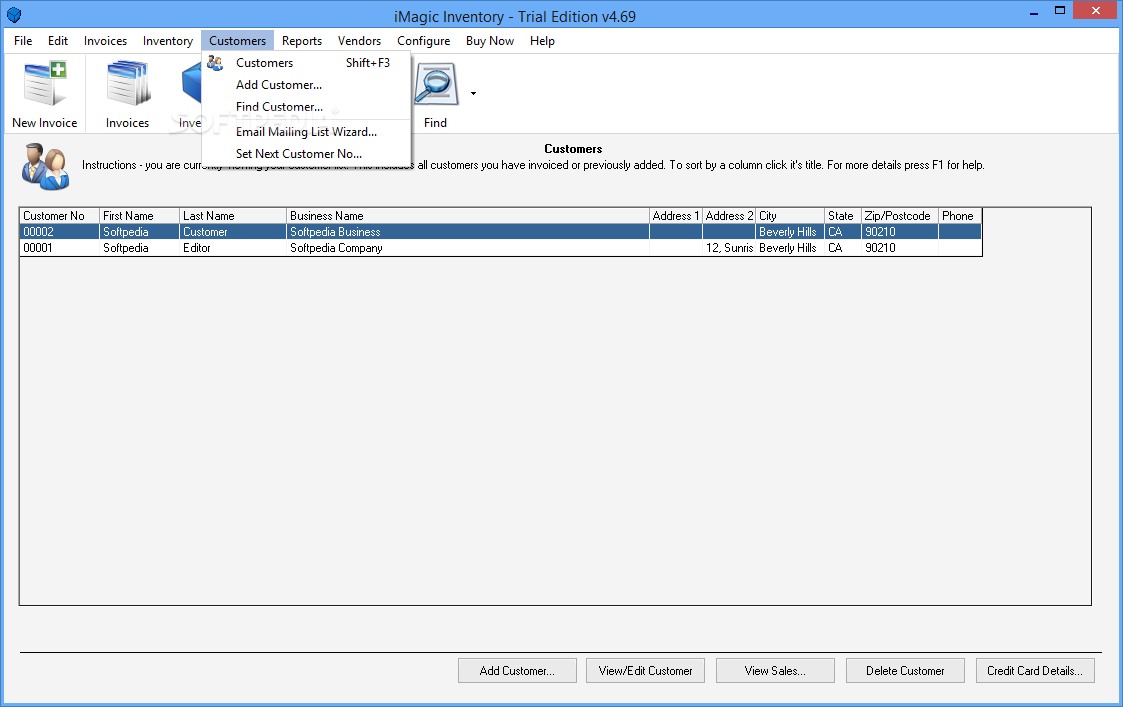The height and width of the screenshot is (707, 1123).
Task: Open the Edit menu
Action: 58,41
